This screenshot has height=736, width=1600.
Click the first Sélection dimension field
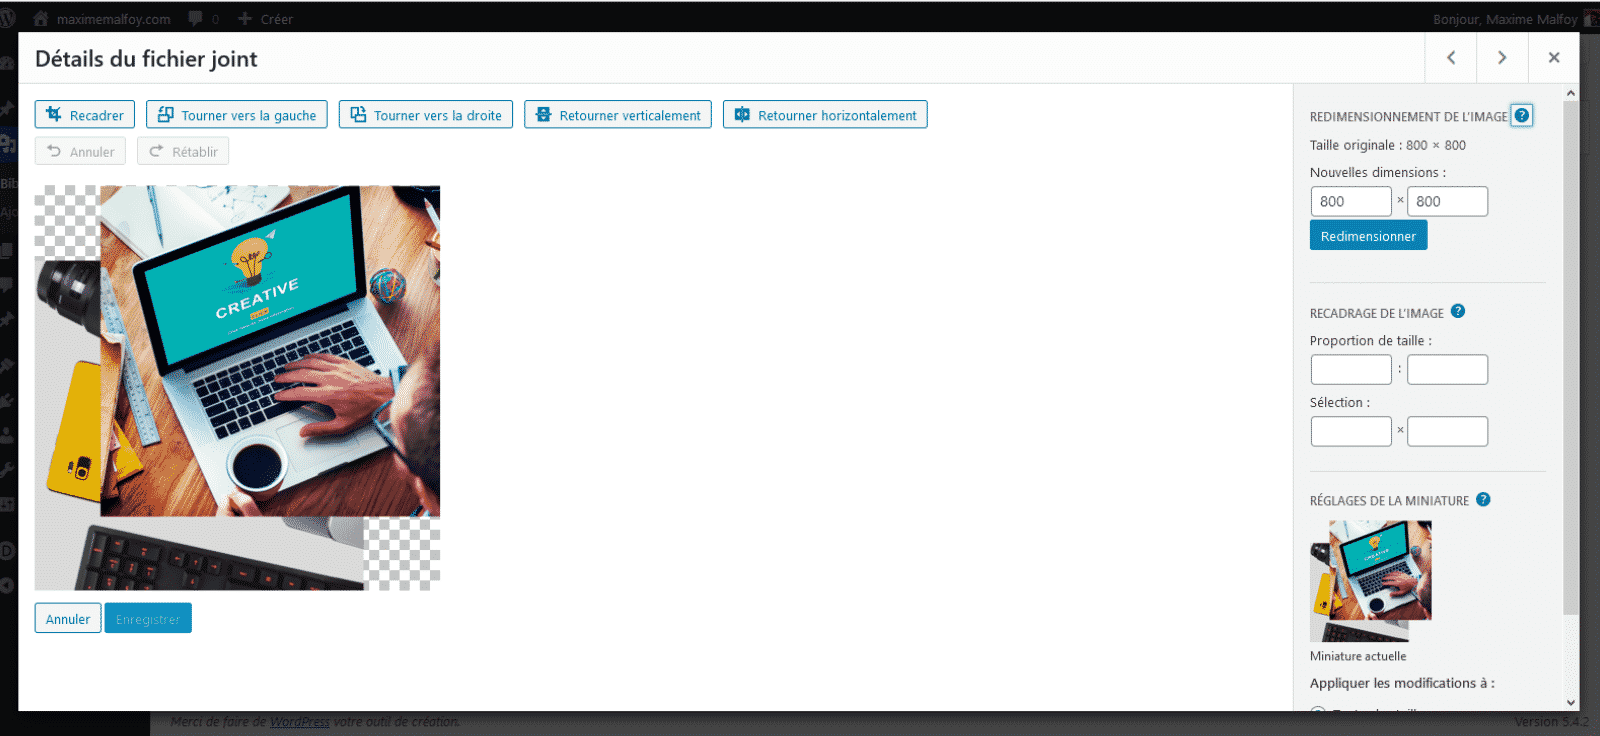[x=1351, y=431]
